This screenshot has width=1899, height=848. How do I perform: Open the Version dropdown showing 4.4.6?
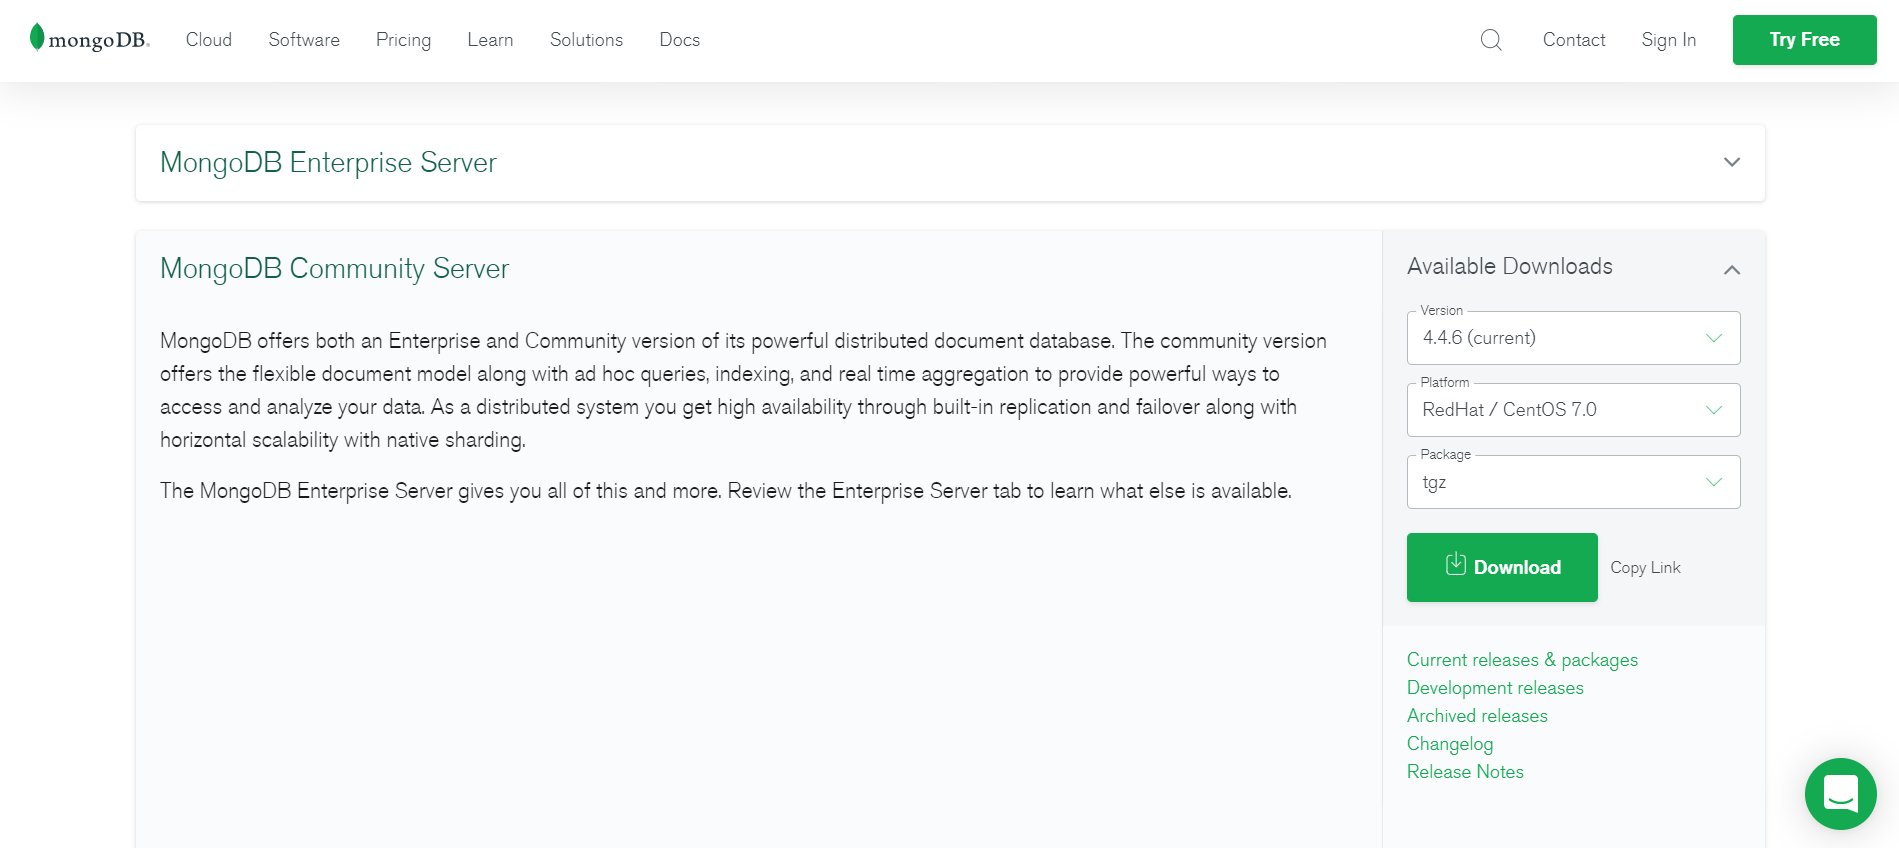pos(1573,338)
